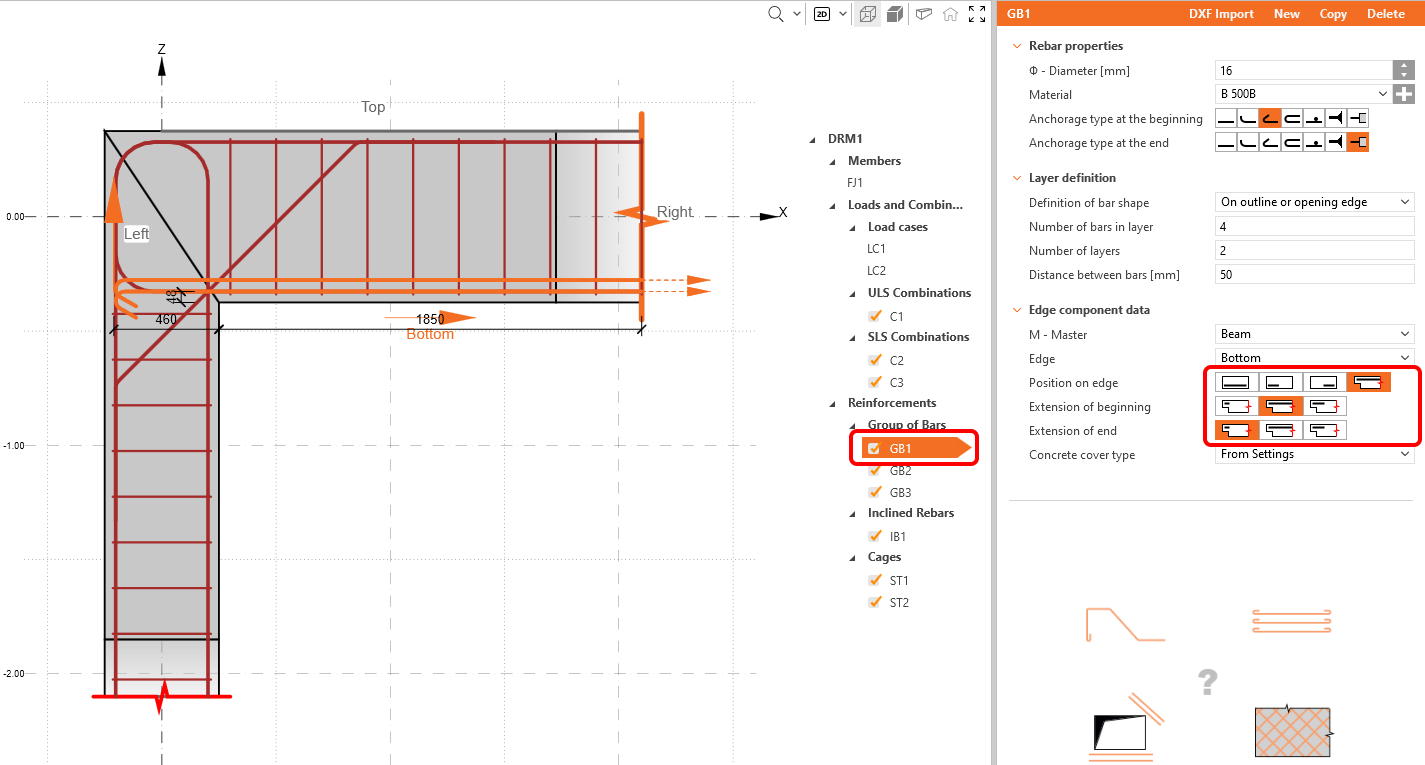Screen dimensions: 1425x765
Task: Select the straight anchorage type at the beginning
Action: coord(1226,117)
